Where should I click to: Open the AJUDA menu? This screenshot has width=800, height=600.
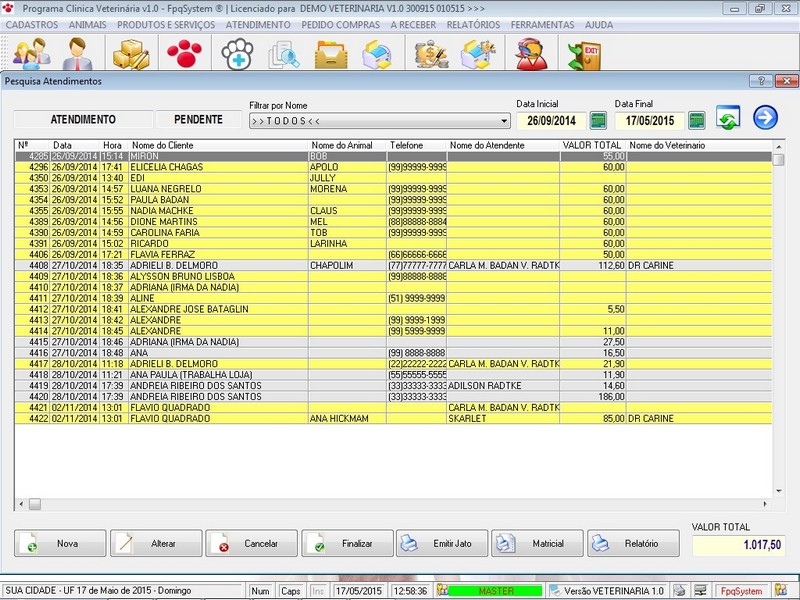pos(599,25)
